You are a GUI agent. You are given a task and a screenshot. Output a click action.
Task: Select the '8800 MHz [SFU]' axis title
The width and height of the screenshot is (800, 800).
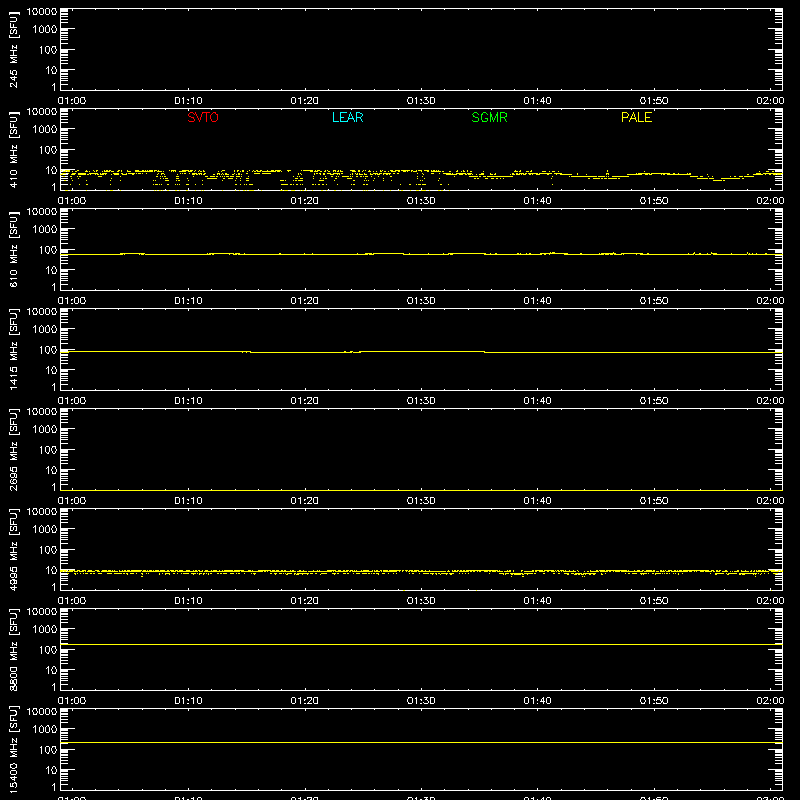[13, 649]
